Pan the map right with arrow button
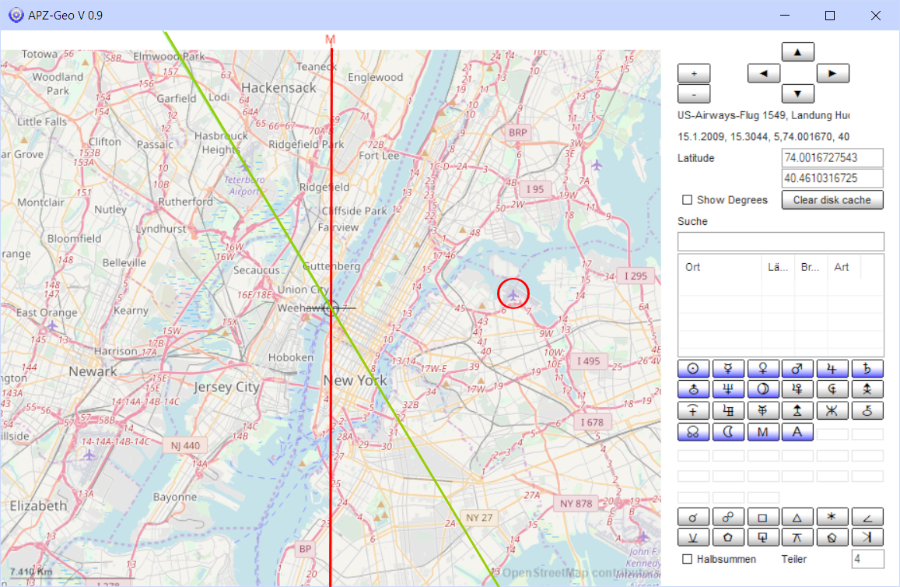This screenshot has width=900, height=587. click(x=833, y=73)
